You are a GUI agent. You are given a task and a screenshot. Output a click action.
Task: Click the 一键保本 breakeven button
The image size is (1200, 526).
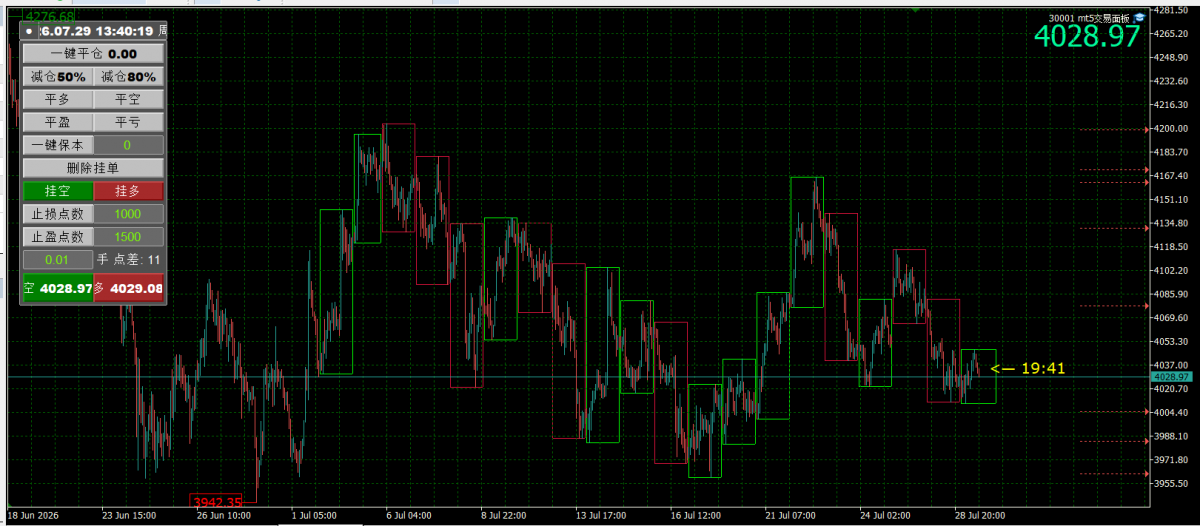click(58, 145)
